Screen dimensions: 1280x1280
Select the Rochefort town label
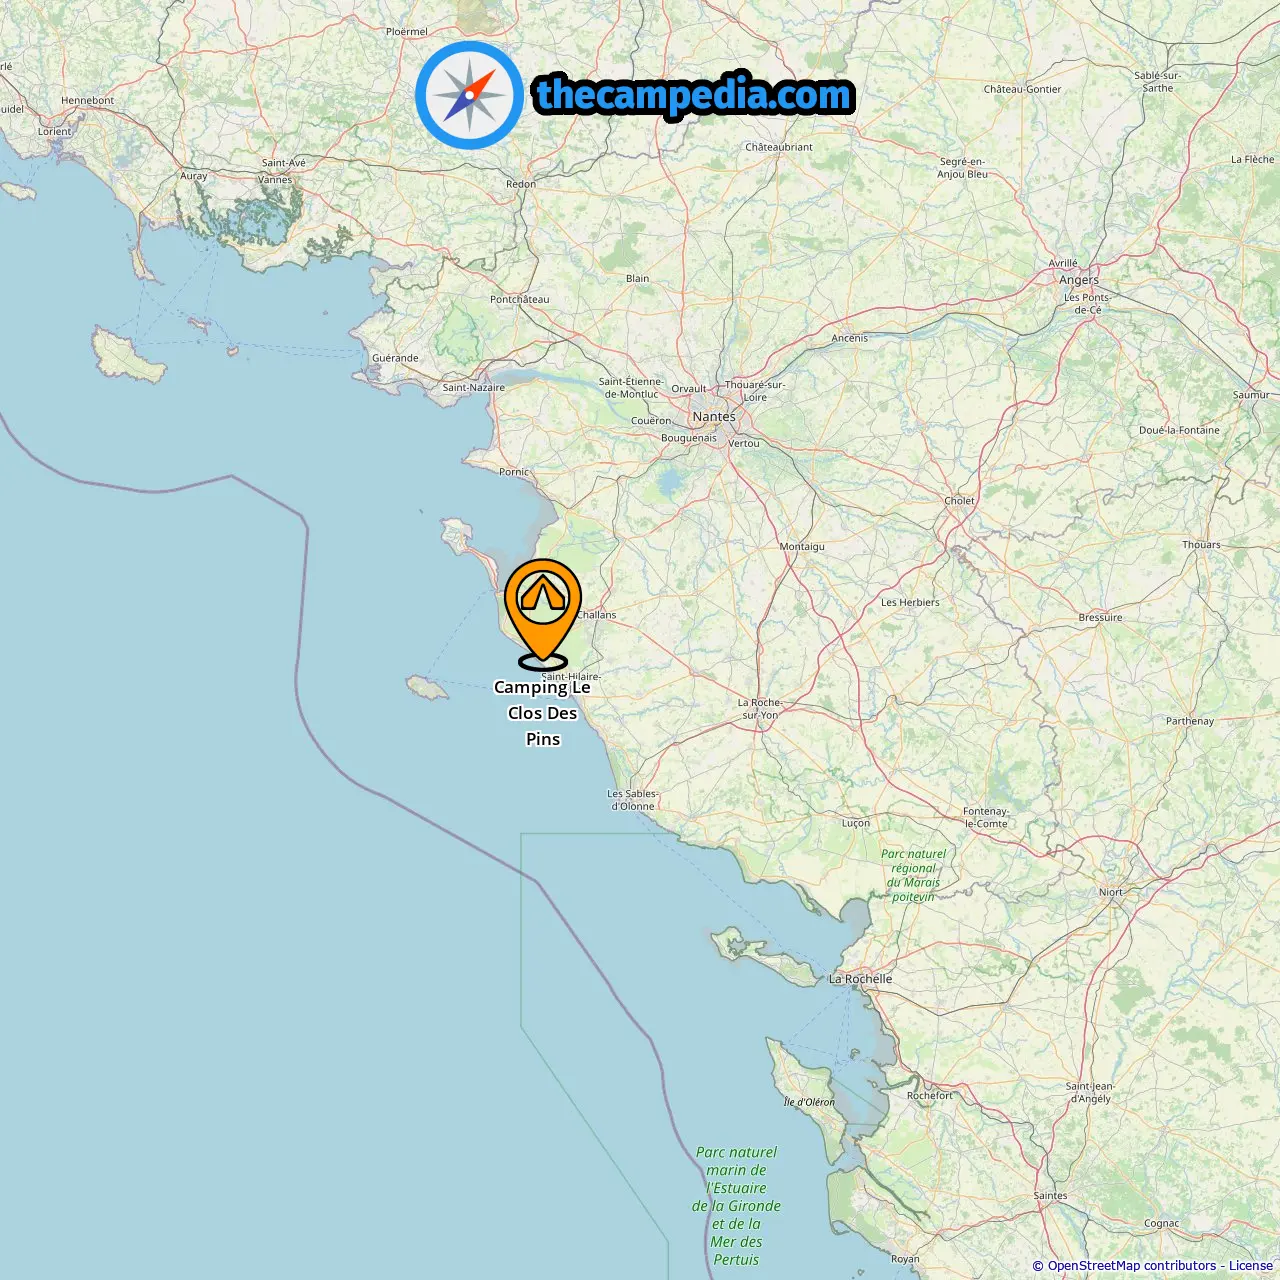pyautogui.click(x=930, y=1095)
